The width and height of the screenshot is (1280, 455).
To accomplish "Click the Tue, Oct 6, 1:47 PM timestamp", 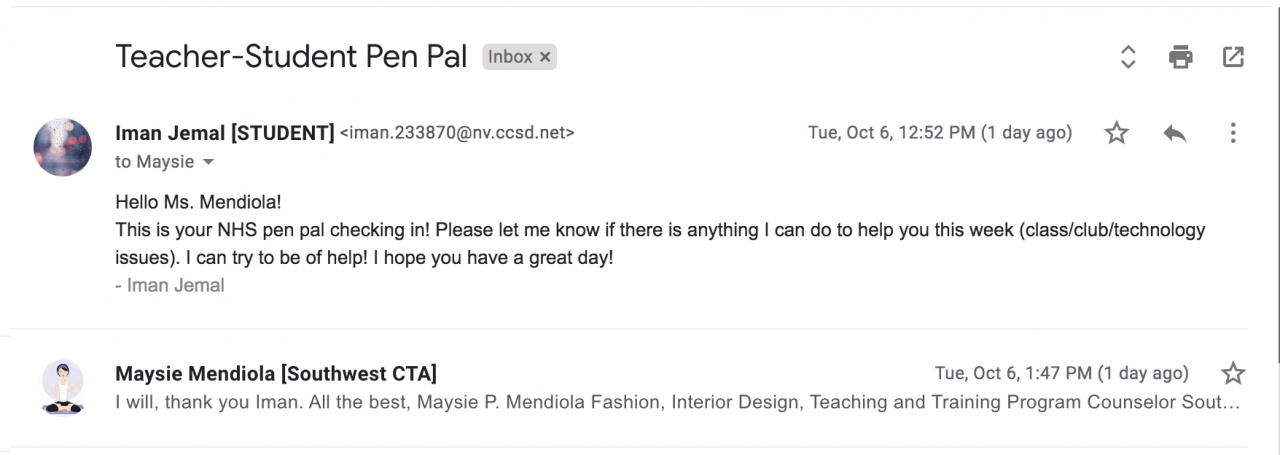I will (1061, 374).
